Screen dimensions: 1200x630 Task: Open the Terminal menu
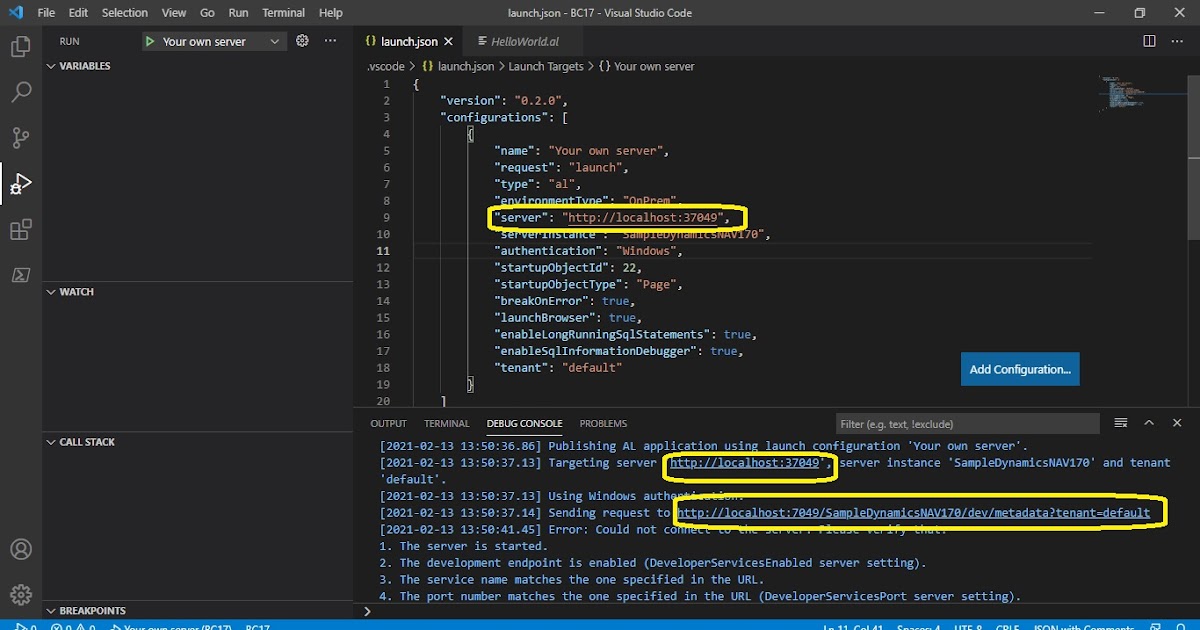click(x=283, y=12)
